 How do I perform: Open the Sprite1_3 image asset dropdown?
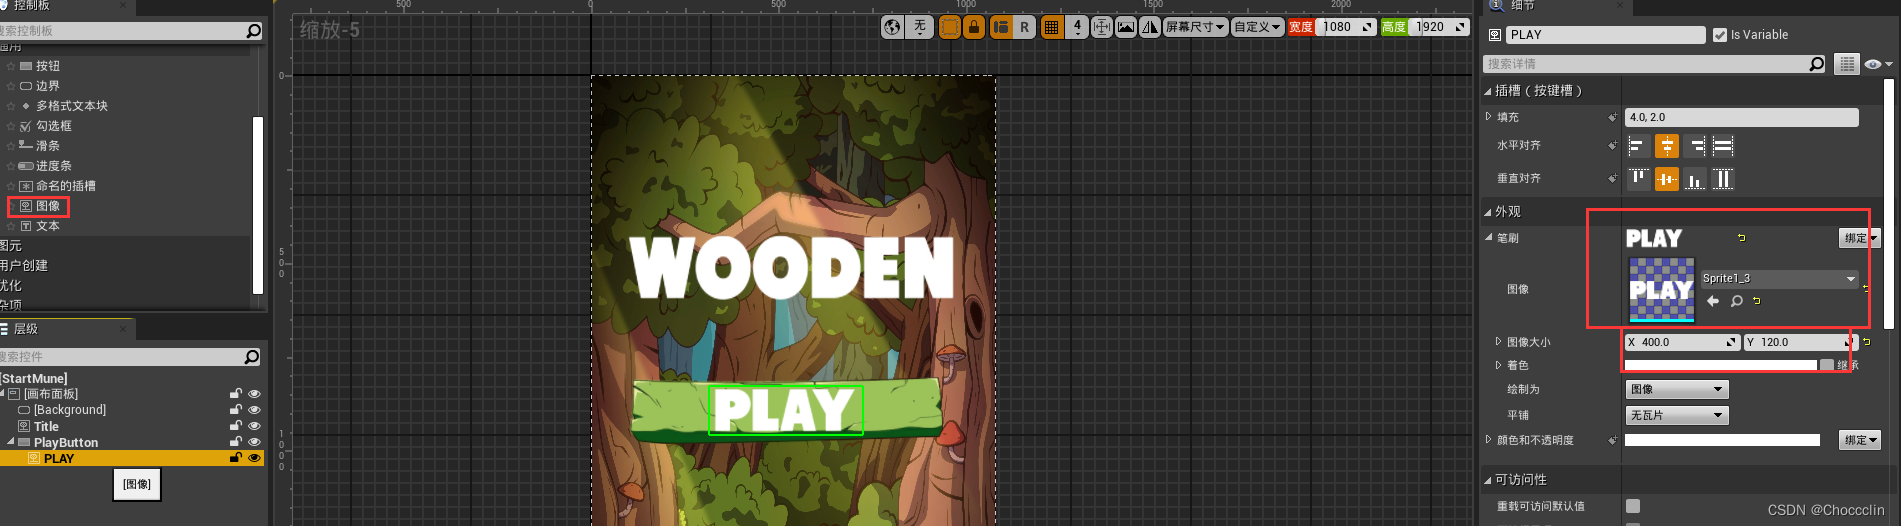click(1779, 279)
